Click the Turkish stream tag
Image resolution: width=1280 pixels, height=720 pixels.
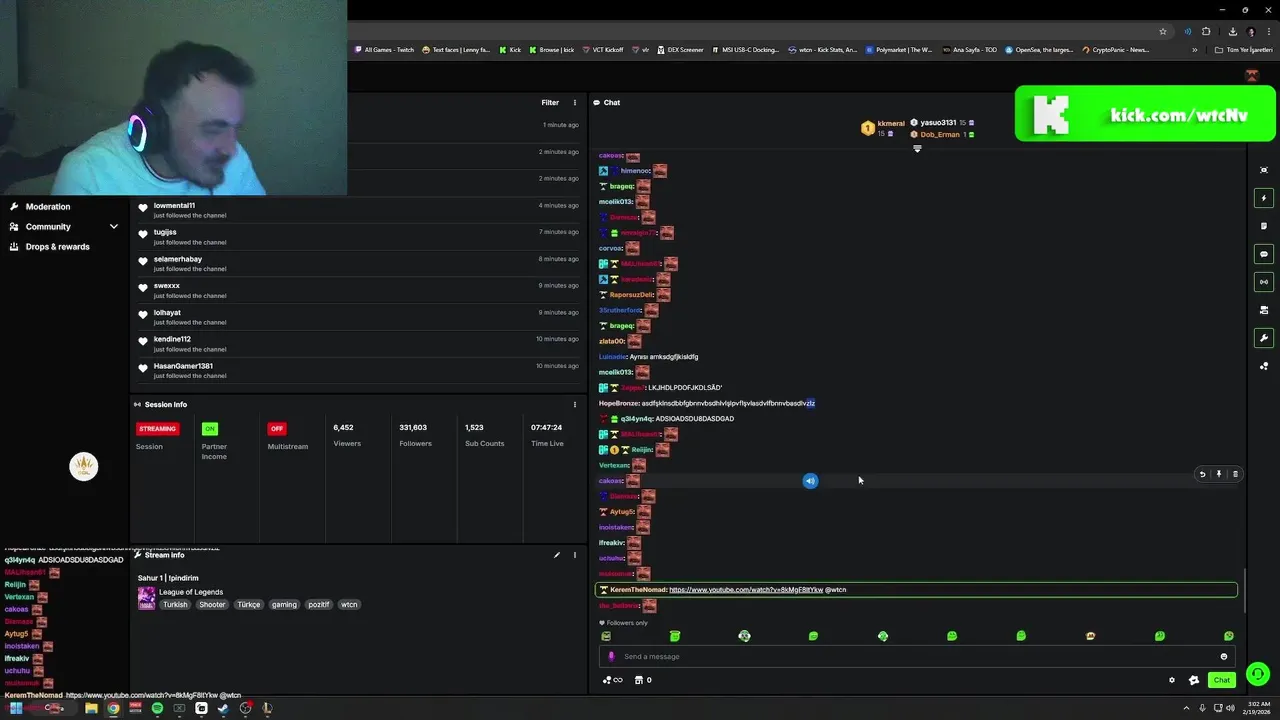pos(175,605)
